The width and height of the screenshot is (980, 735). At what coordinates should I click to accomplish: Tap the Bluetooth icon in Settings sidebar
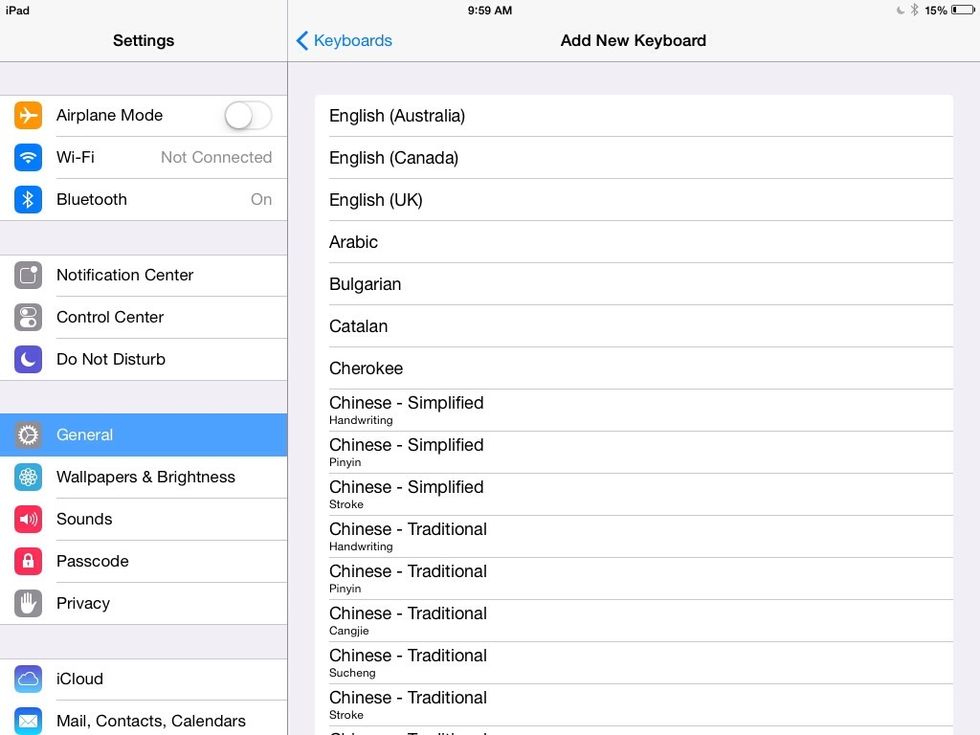28,199
